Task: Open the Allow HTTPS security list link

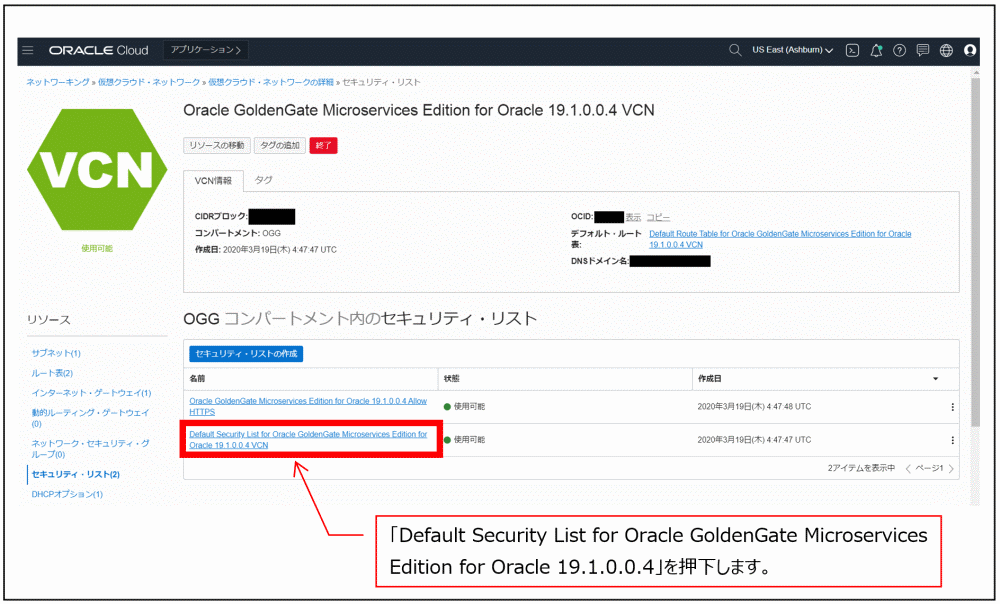Action: click(307, 407)
